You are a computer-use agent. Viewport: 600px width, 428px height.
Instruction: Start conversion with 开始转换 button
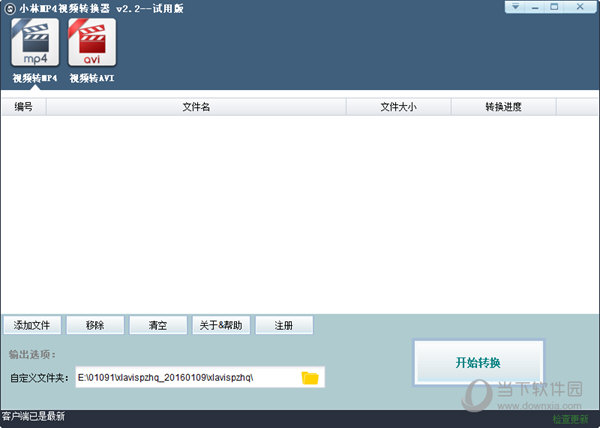(x=478, y=362)
